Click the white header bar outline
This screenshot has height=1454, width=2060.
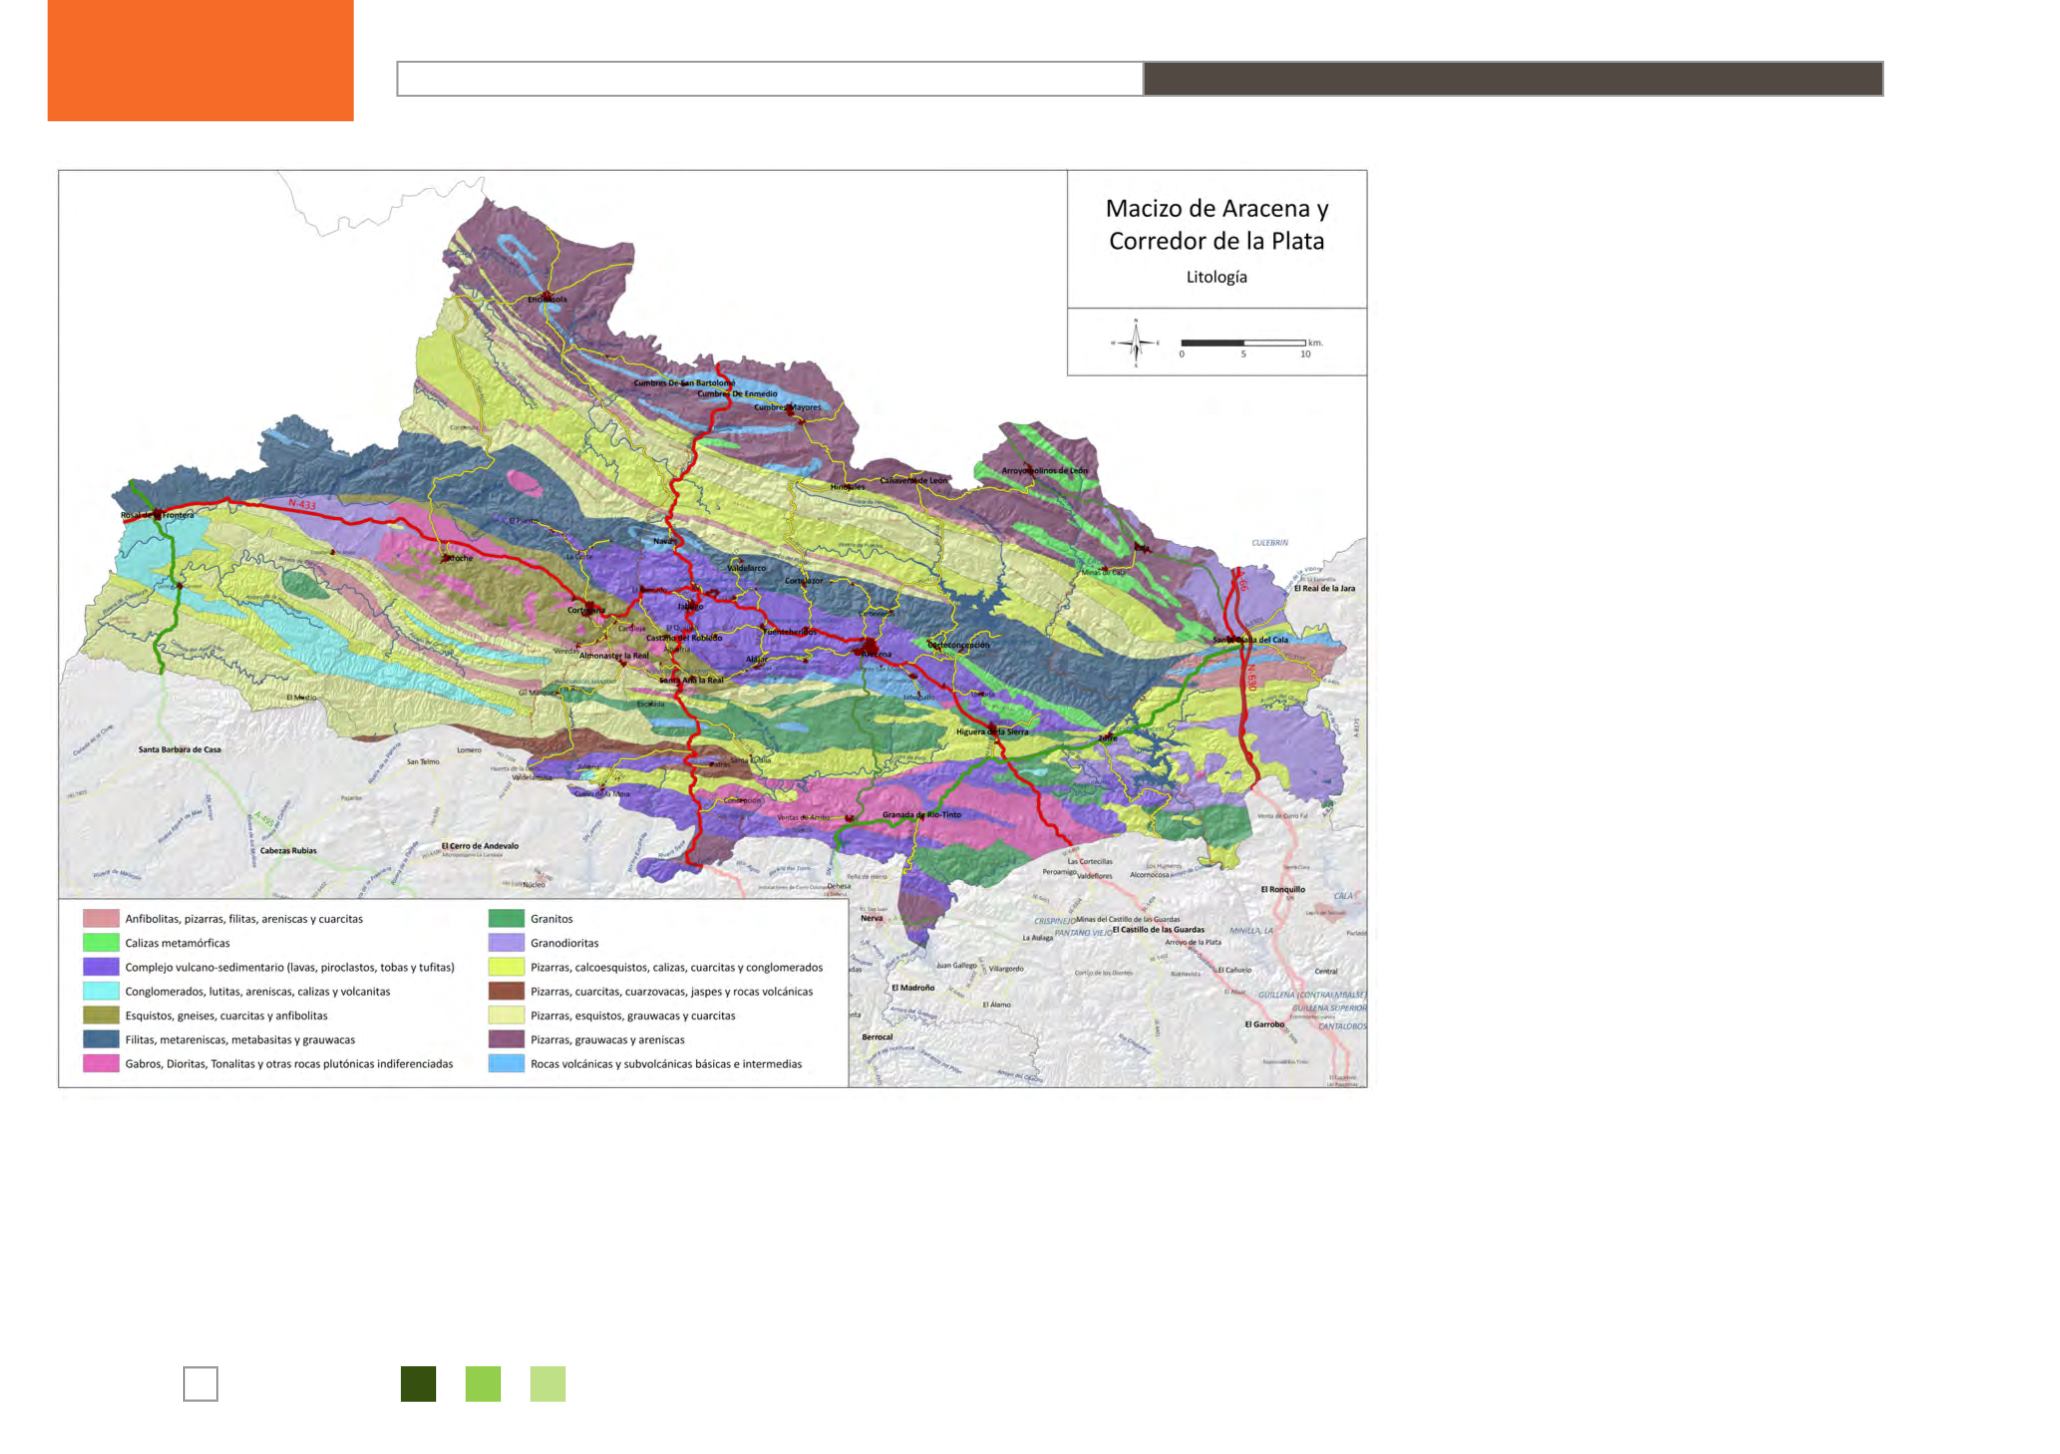[770, 79]
